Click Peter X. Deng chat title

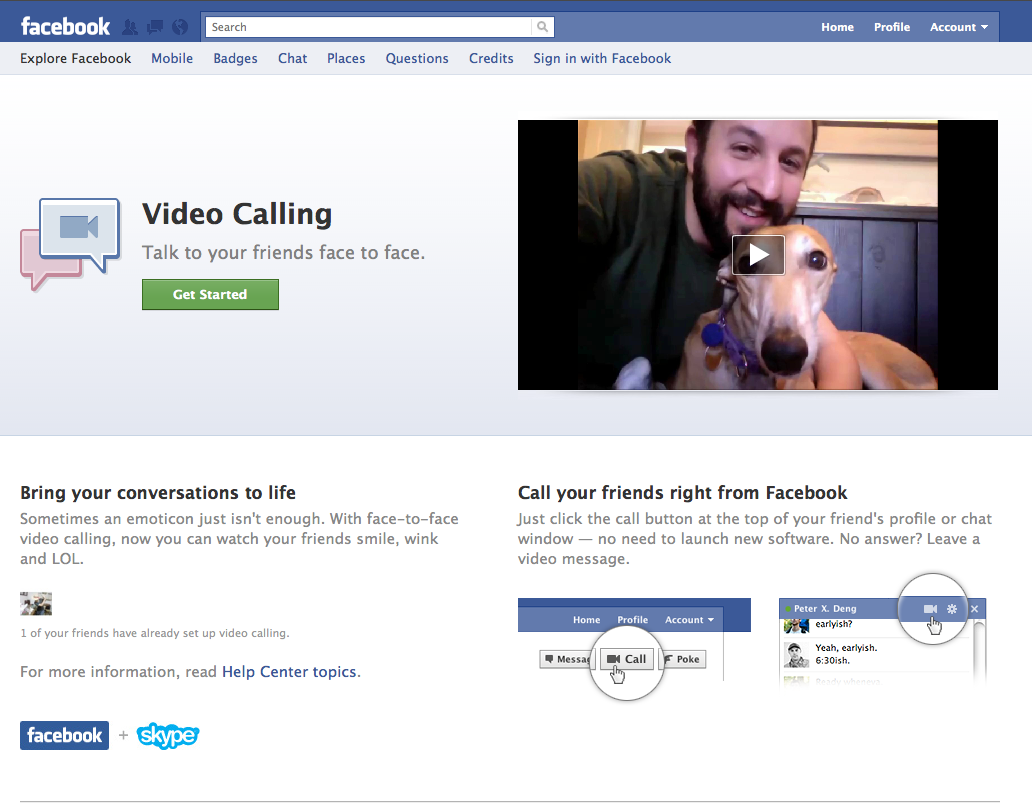pyautogui.click(x=825, y=609)
